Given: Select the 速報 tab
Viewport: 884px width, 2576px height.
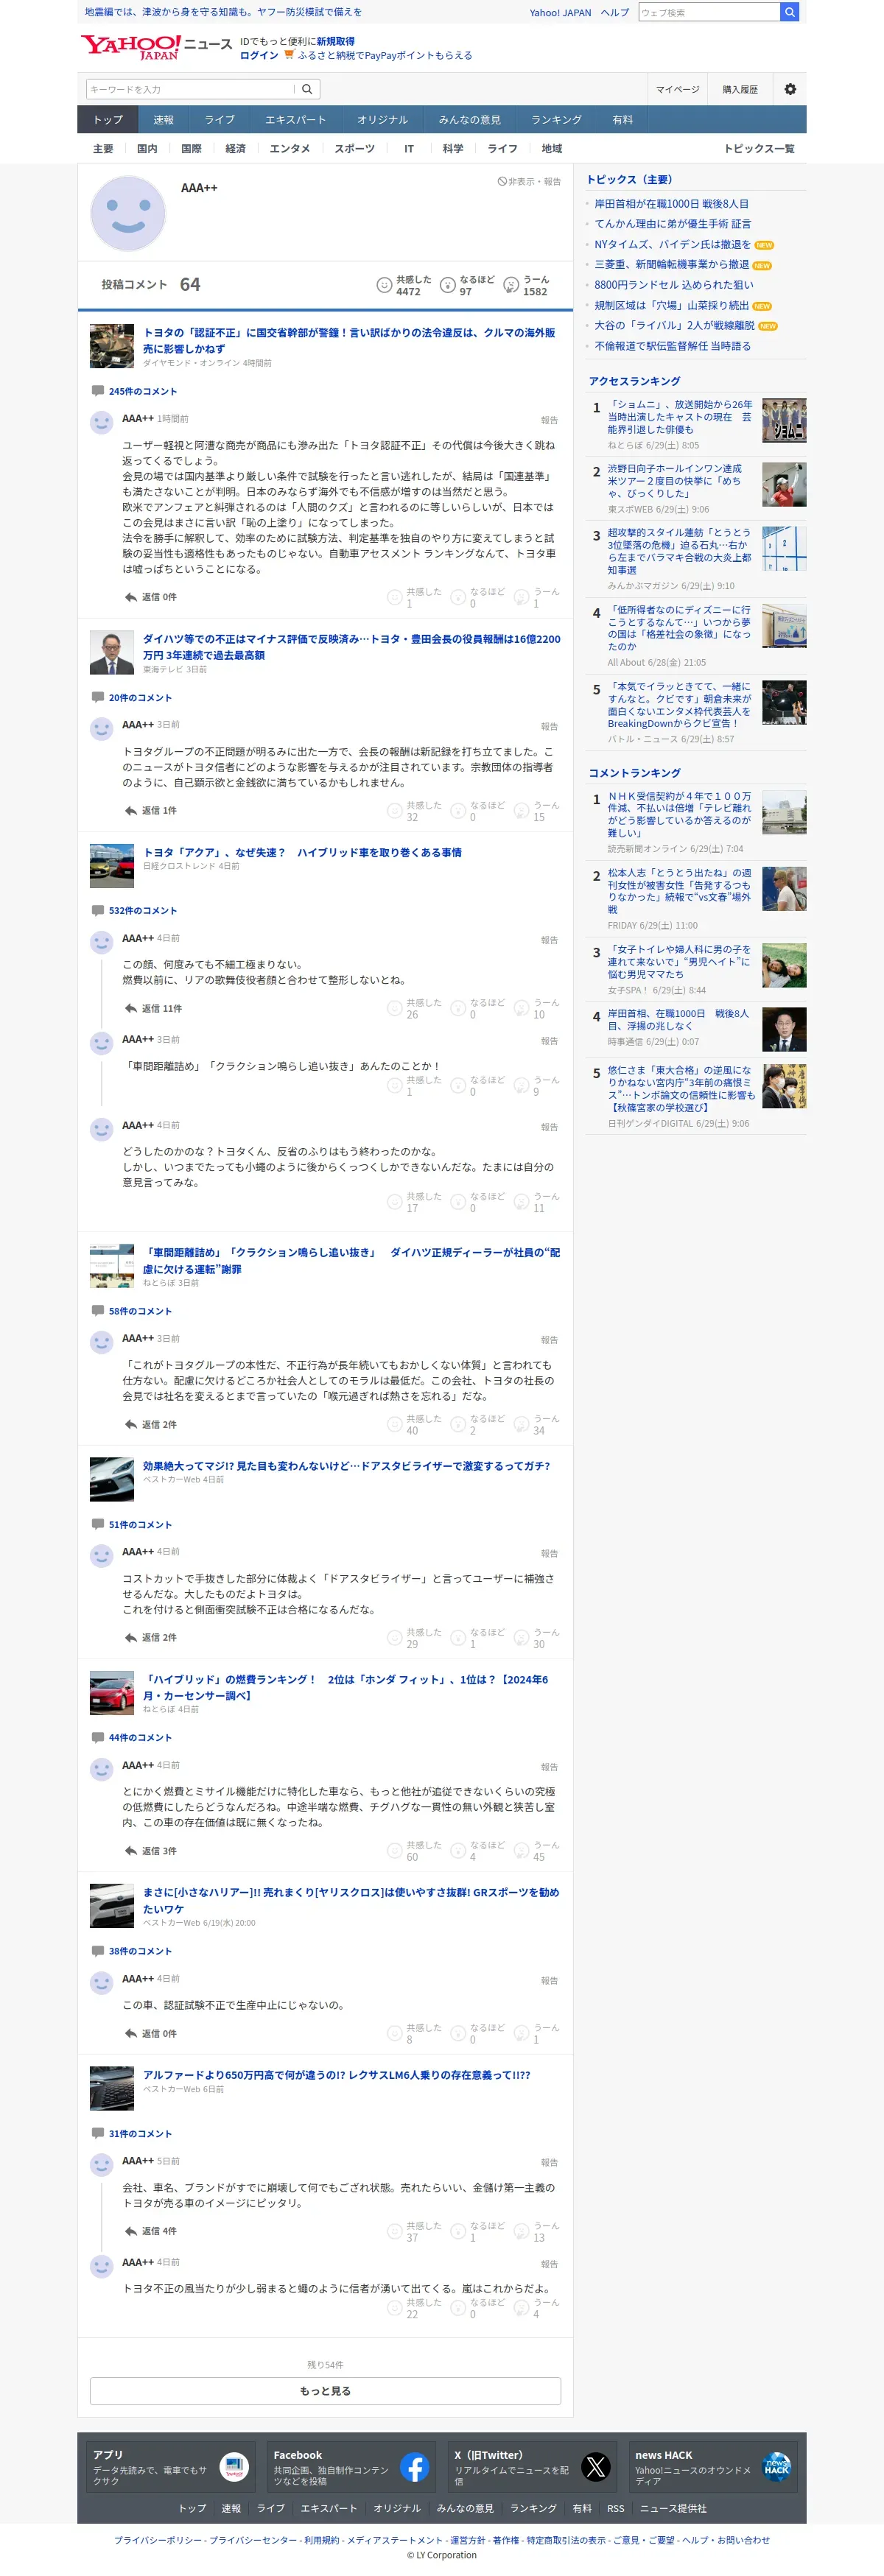Looking at the screenshot, I should click(x=163, y=120).
